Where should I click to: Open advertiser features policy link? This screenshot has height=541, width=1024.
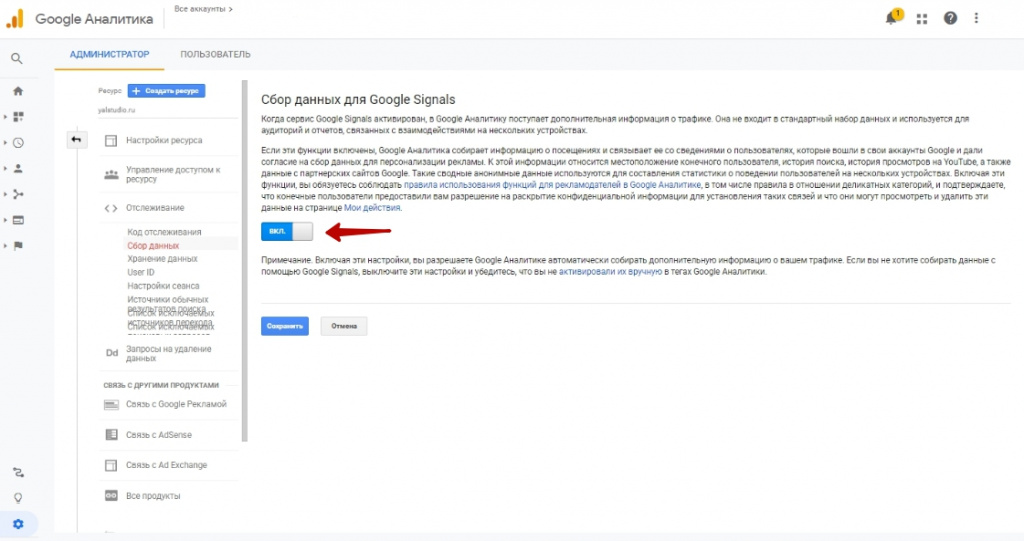[x=552, y=185]
